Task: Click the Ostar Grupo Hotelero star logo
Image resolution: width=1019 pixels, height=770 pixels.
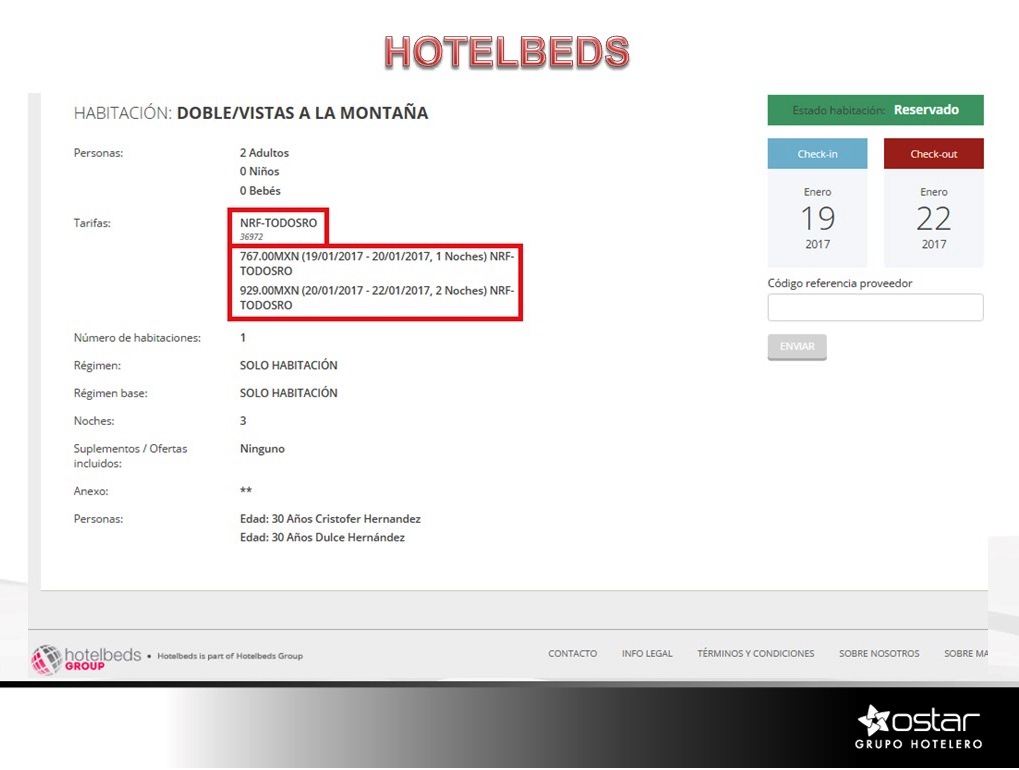Action: [875, 720]
